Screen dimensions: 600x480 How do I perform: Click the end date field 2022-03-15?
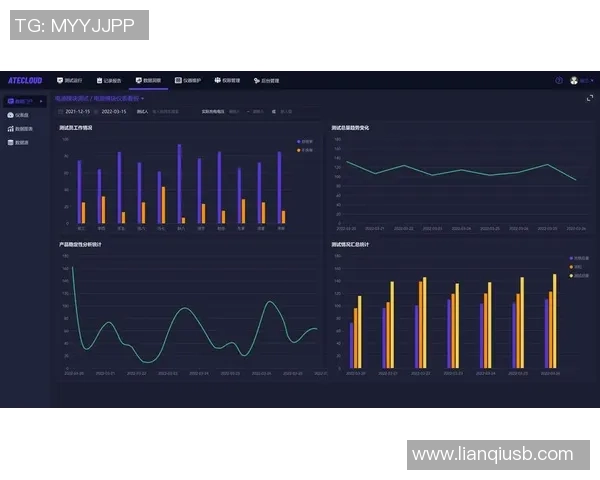[x=108, y=111]
